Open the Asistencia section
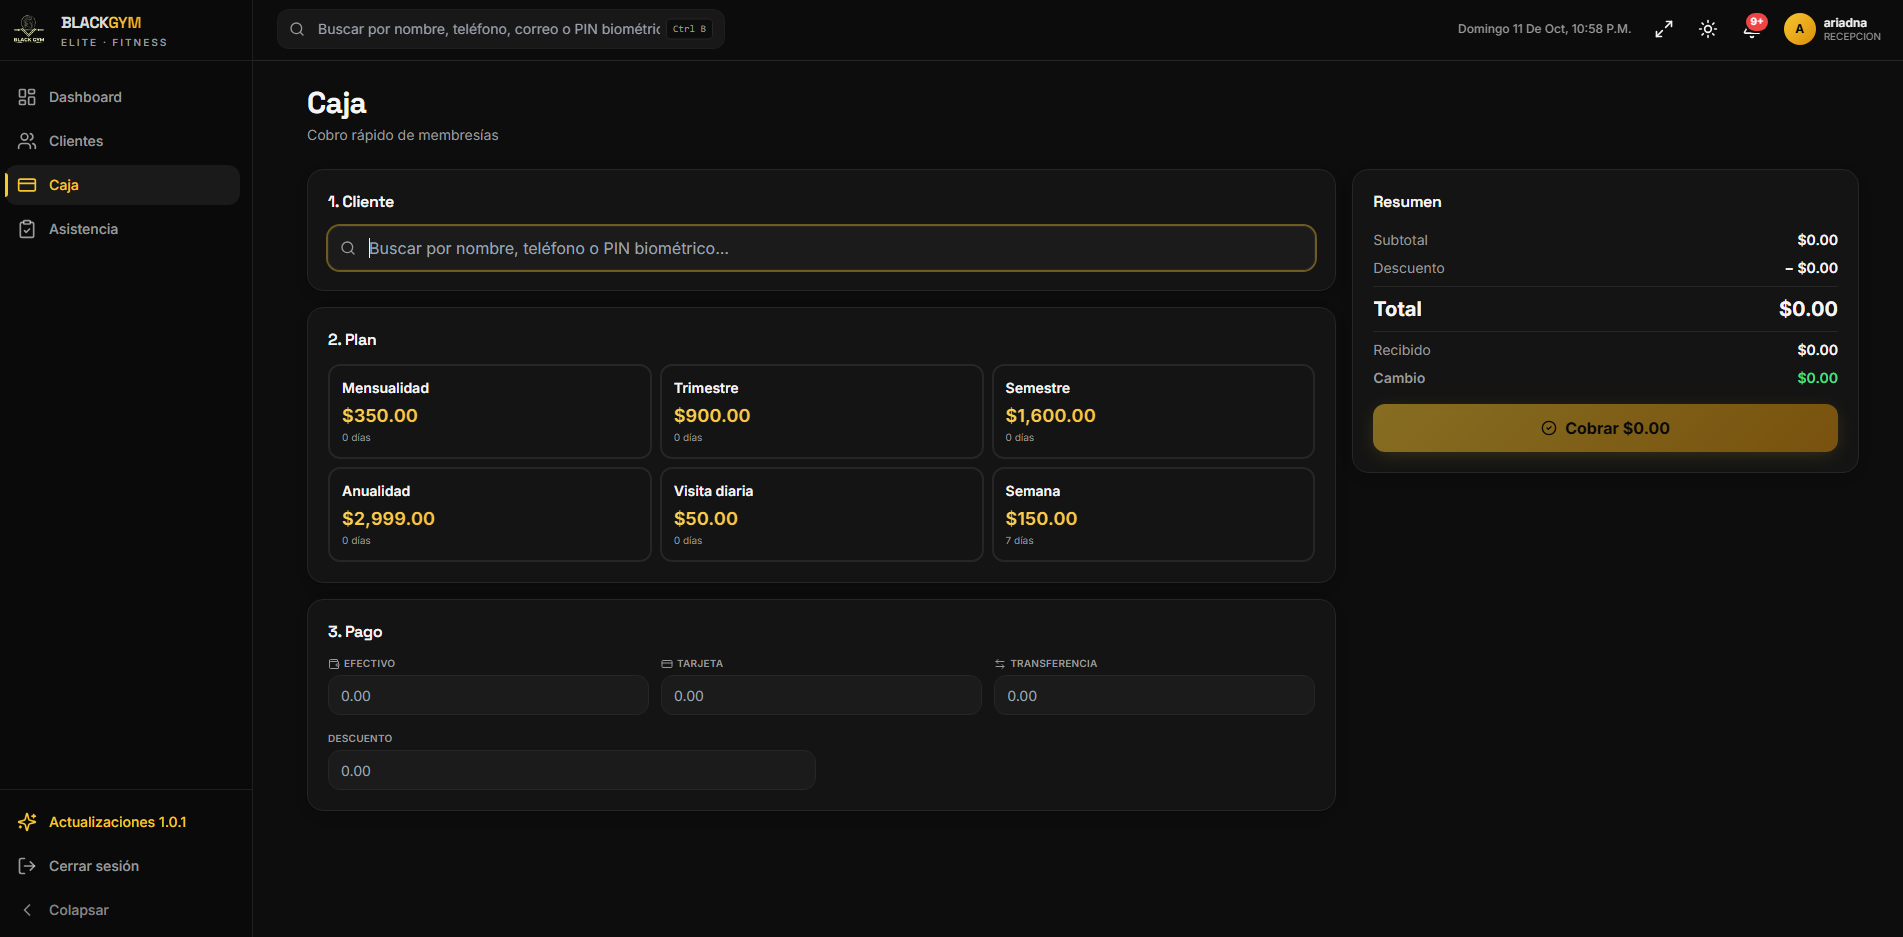 point(122,229)
